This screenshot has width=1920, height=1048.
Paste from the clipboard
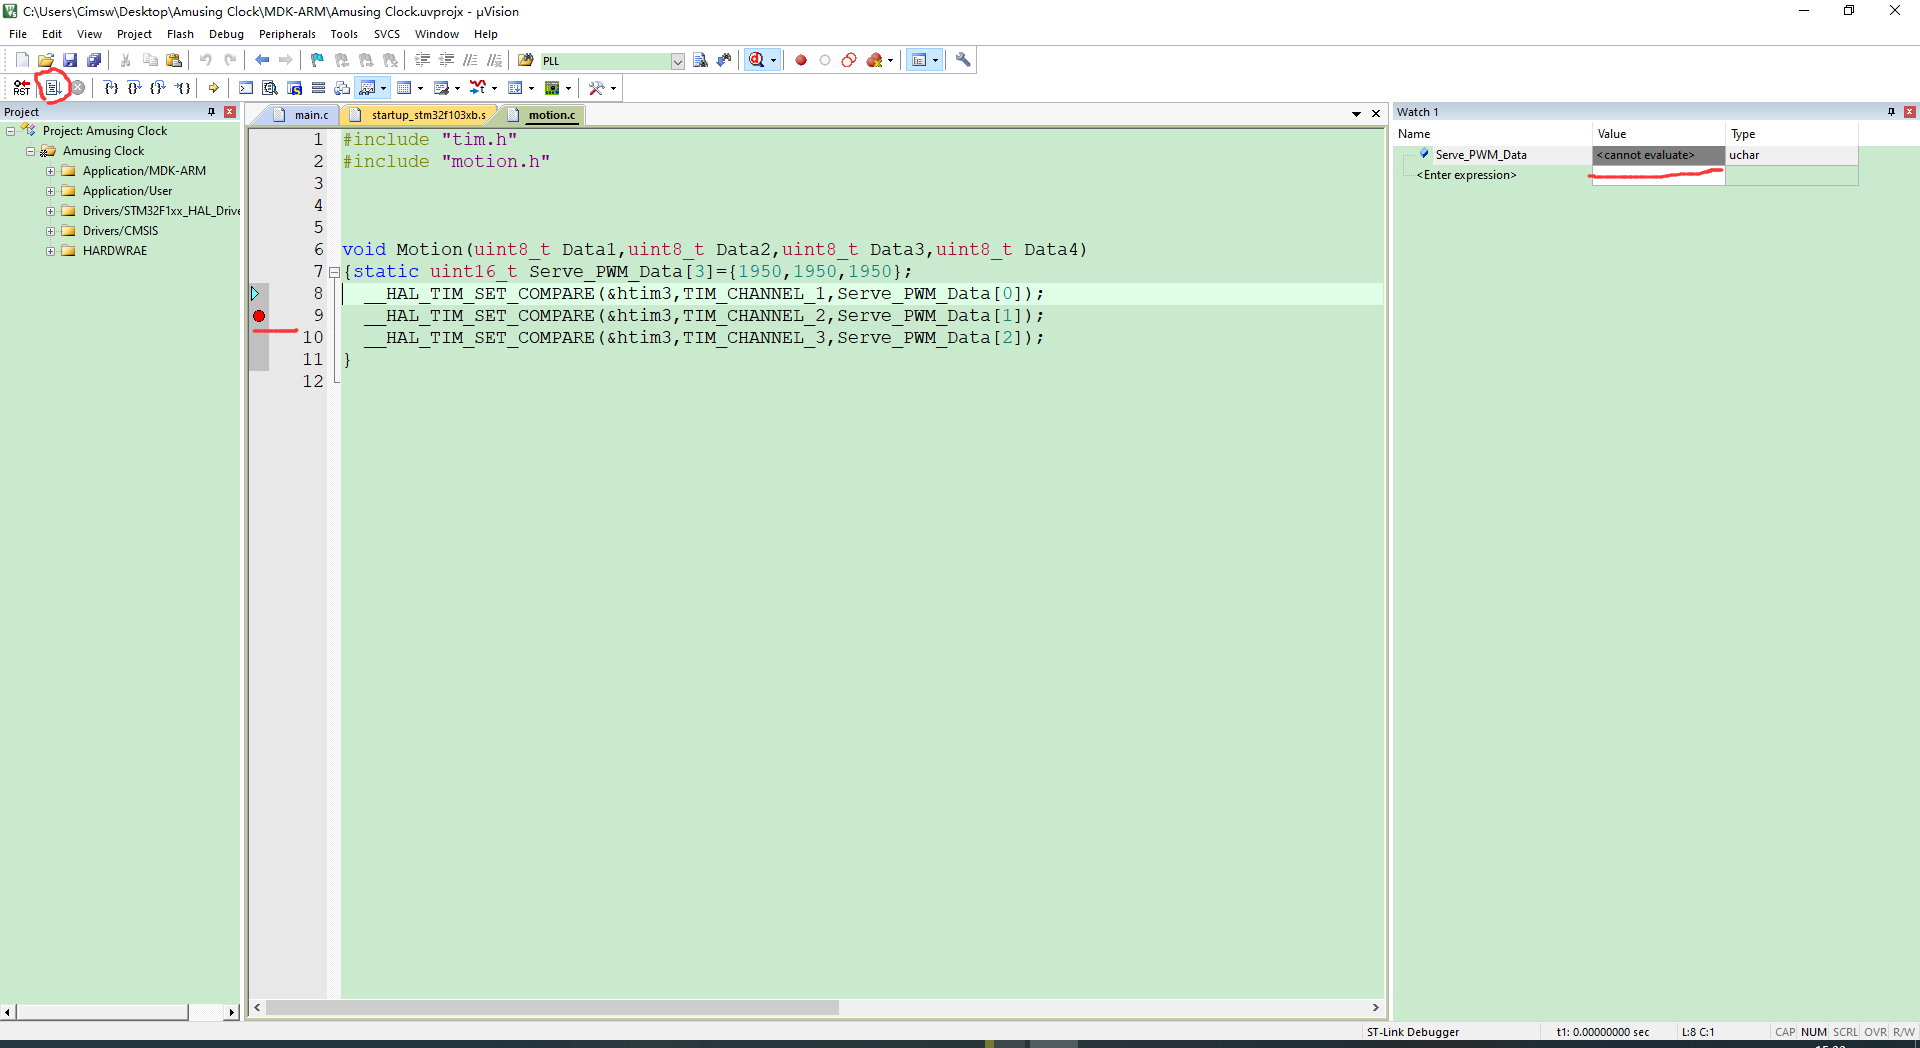tap(174, 60)
